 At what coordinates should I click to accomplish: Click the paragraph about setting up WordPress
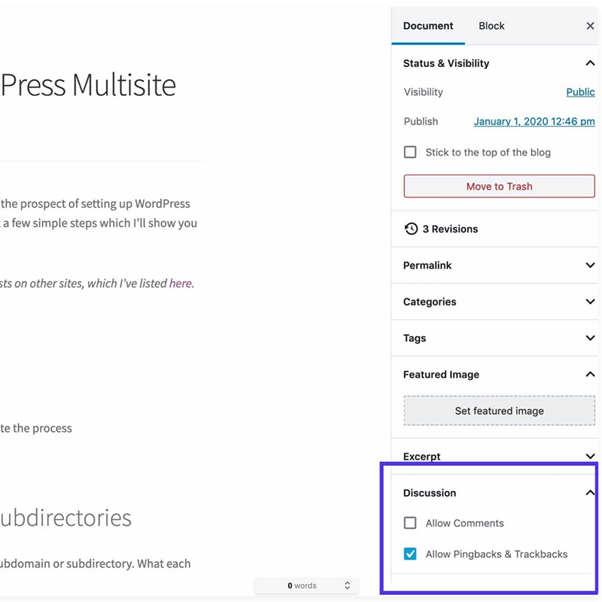point(99,213)
